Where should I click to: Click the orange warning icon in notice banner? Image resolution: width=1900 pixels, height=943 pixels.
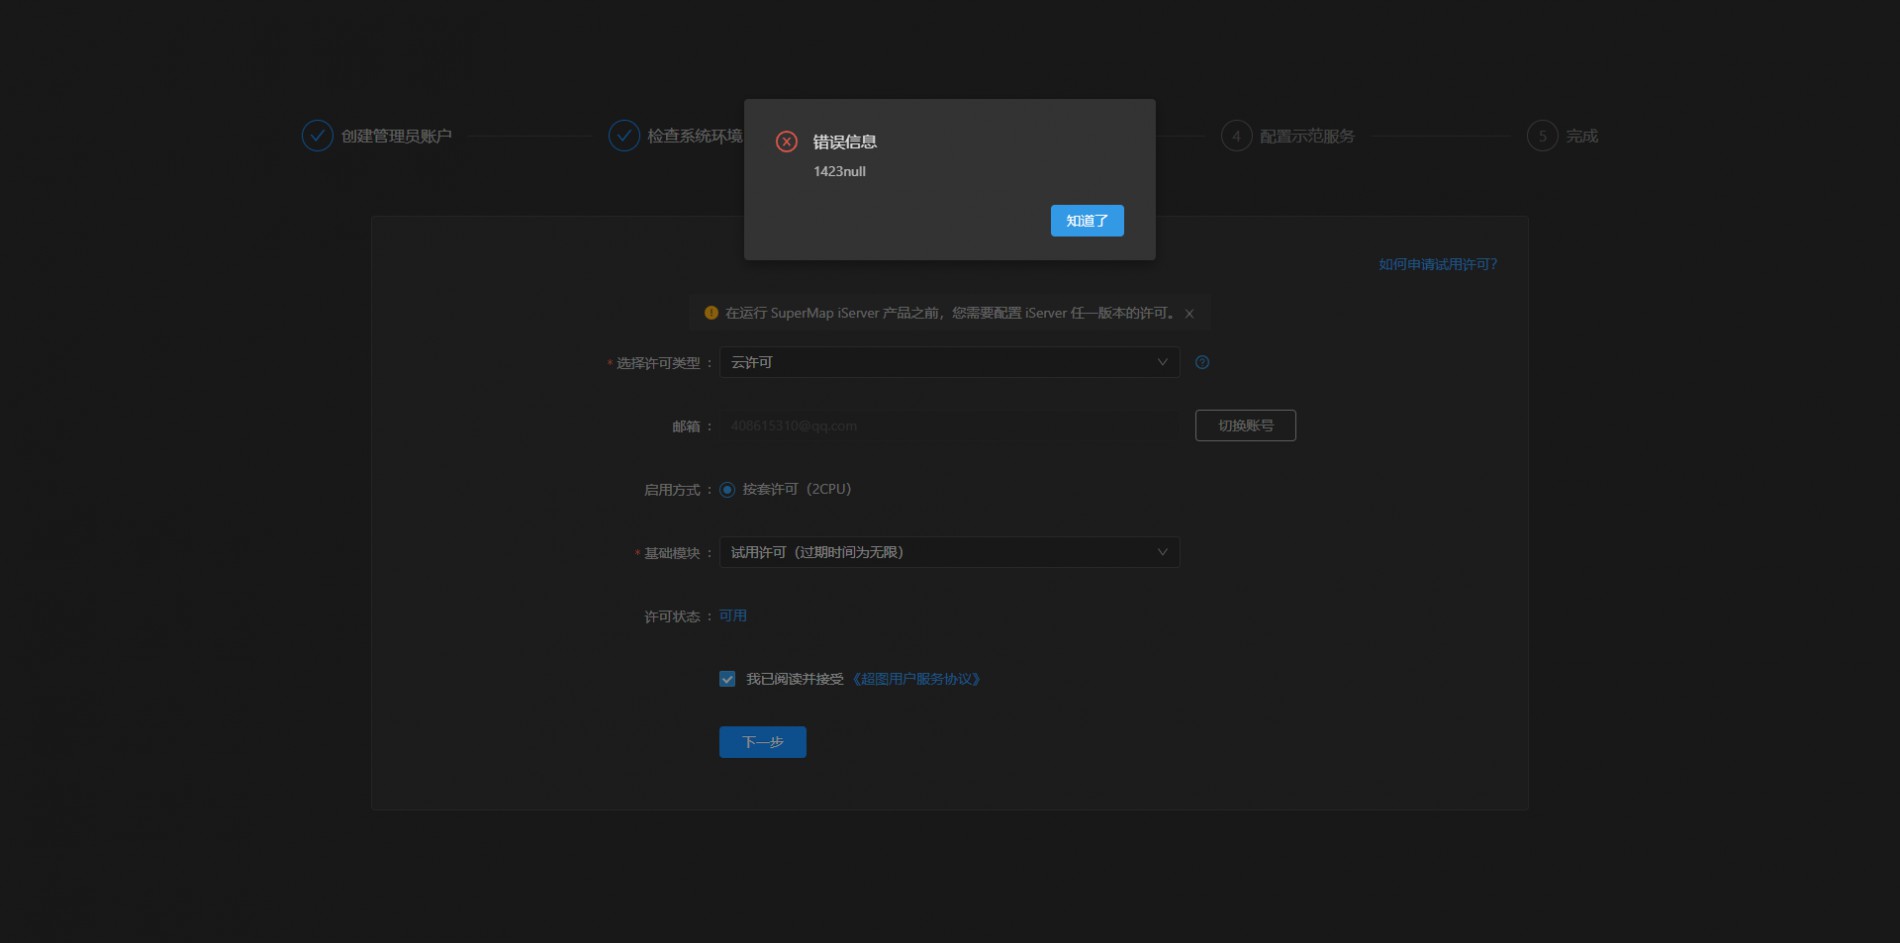click(x=711, y=313)
